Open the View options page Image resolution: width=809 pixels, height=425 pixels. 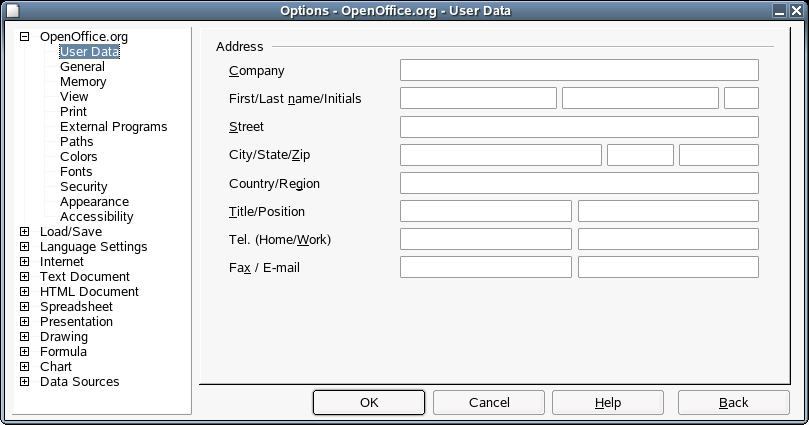point(74,96)
